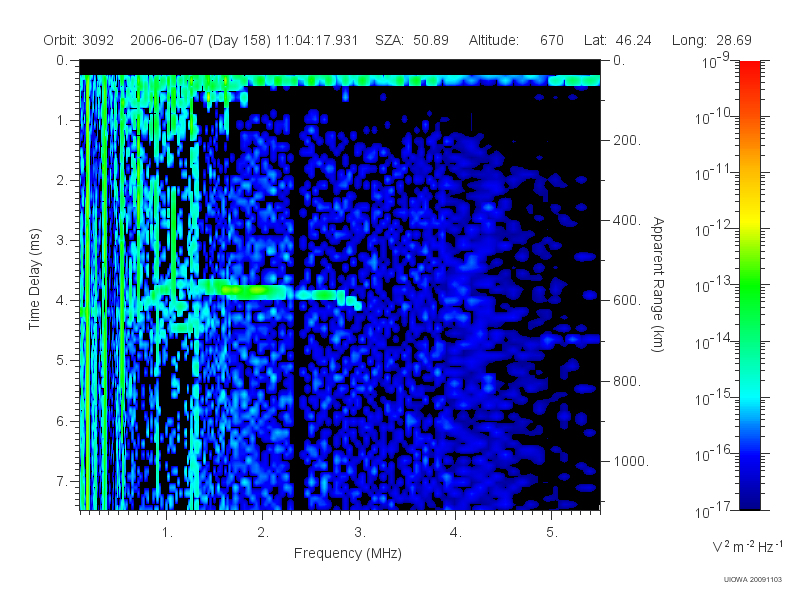This screenshot has height=600, width=800.
Task: Click the 'V² m⁻² Hz⁻¹' units label
Action: [x=747, y=546]
